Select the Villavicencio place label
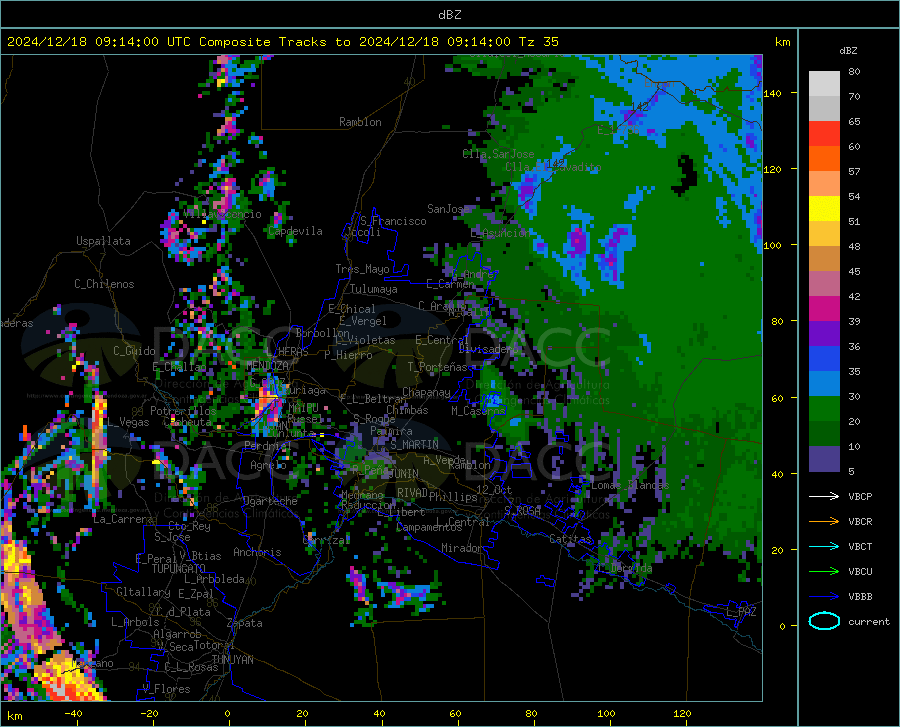The height and width of the screenshot is (727, 900). tap(223, 214)
